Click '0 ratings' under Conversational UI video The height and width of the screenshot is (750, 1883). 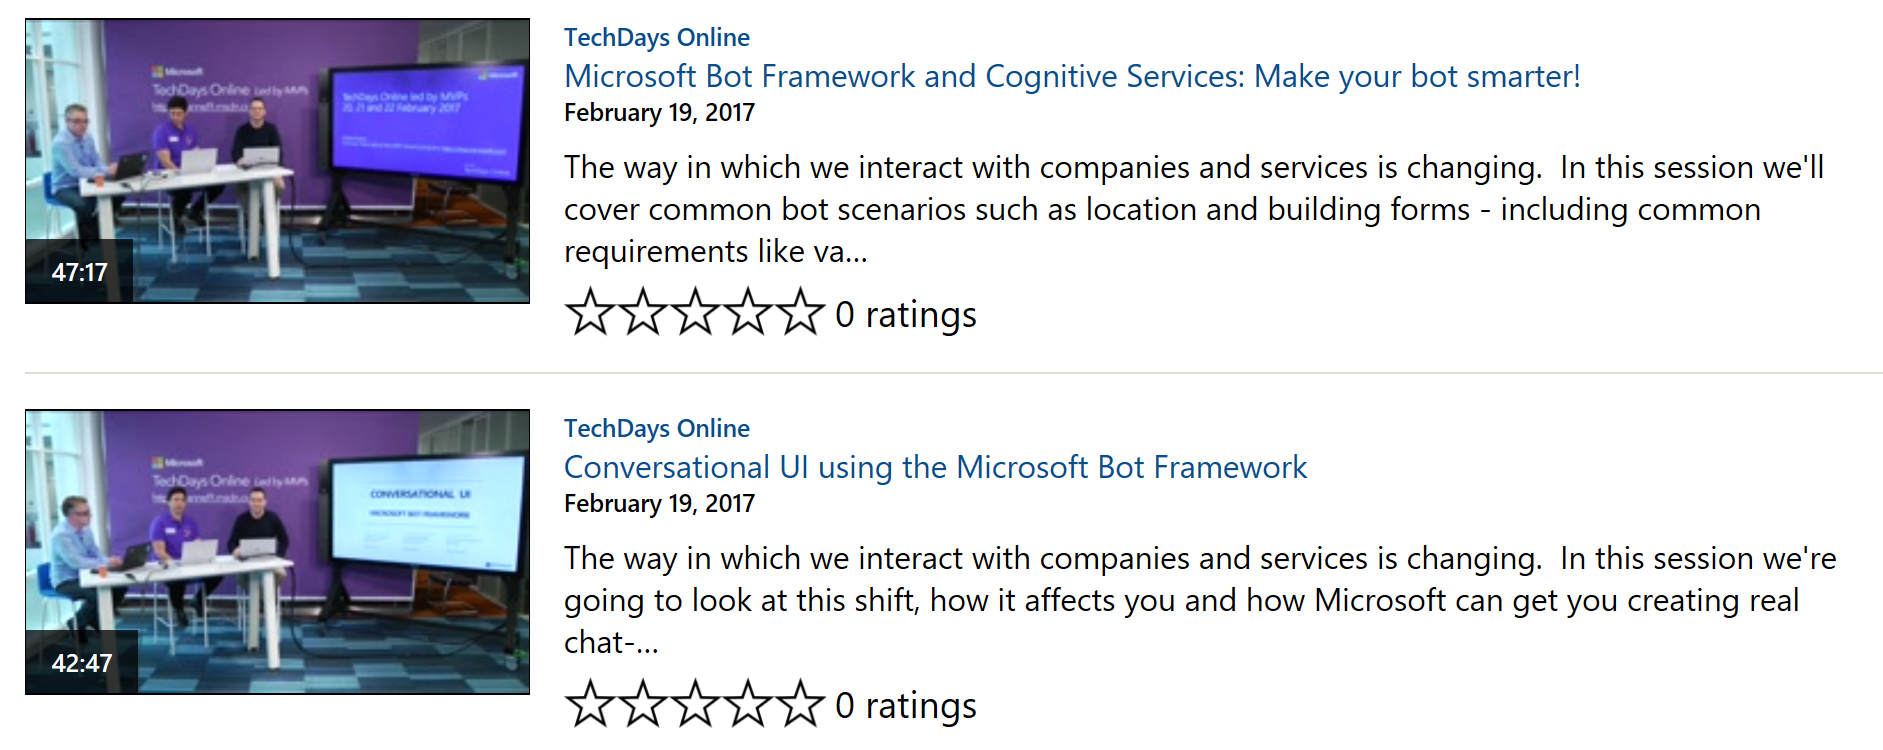(906, 705)
